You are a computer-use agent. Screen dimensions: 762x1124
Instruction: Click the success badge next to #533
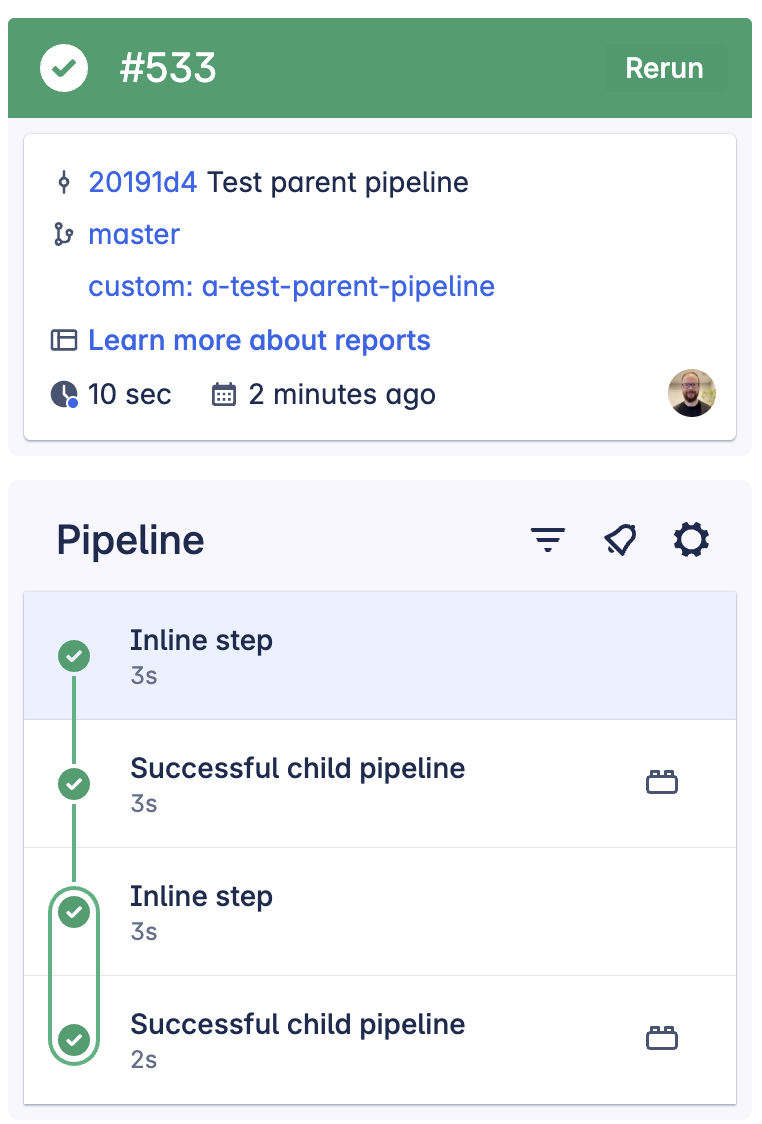click(64, 68)
